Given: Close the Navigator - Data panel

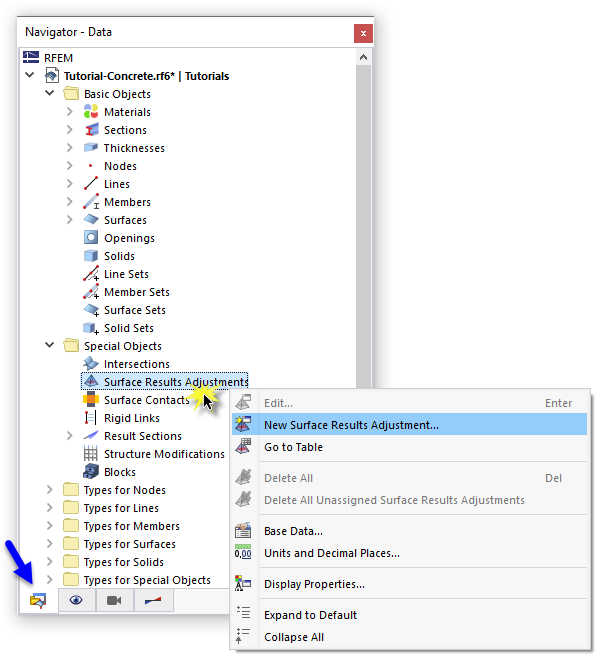Looking at the screenshot, I should tap(363, 33).
